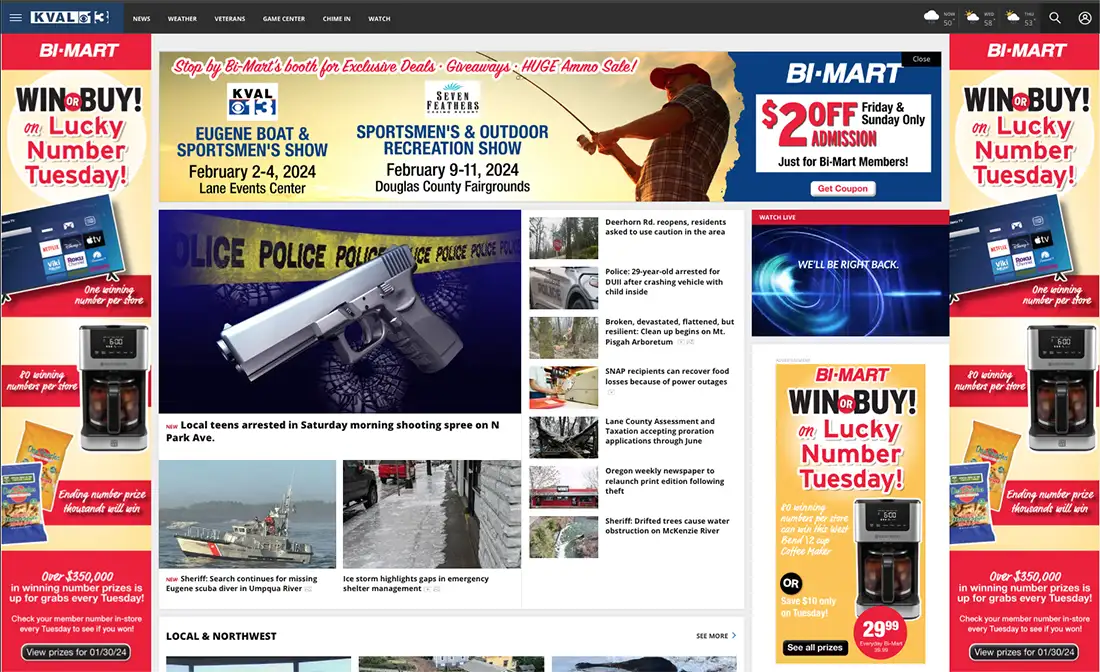Screen dimensions: 1100x672
Task: Open the Game Center menu
Action: pos(283,19)
